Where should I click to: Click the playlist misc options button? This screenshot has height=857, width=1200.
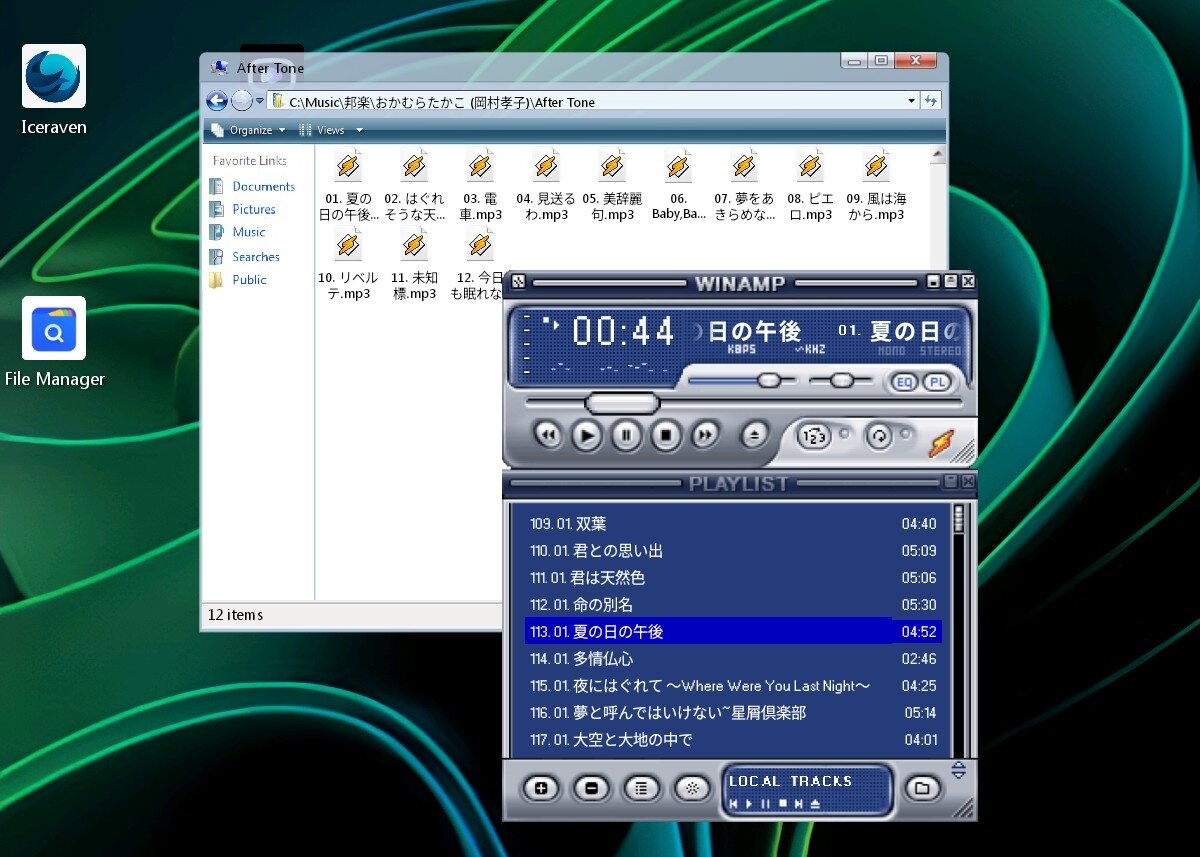691,788
